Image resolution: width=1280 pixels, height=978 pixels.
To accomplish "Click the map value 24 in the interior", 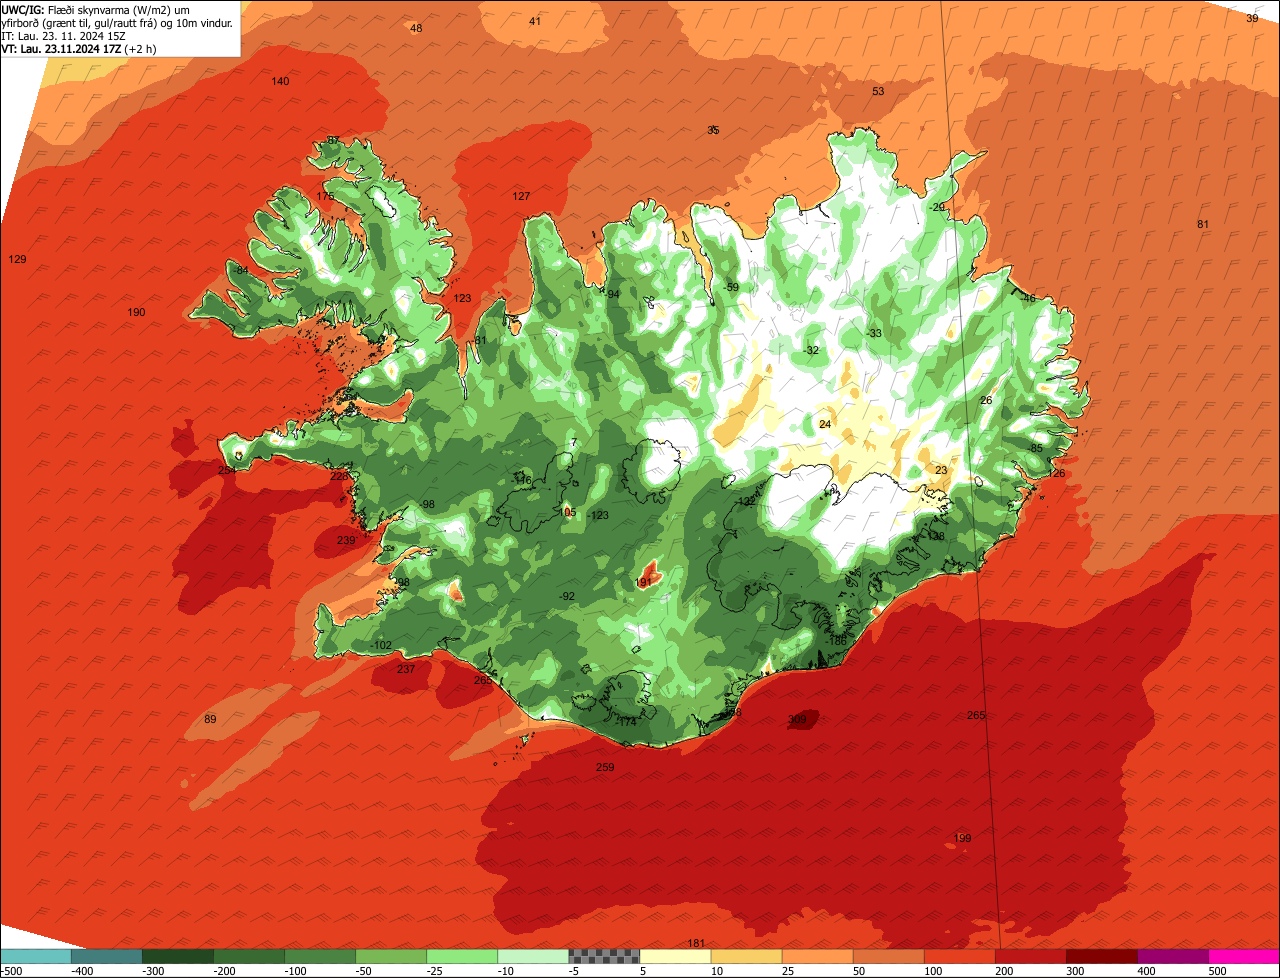I will tap(825, 424).
